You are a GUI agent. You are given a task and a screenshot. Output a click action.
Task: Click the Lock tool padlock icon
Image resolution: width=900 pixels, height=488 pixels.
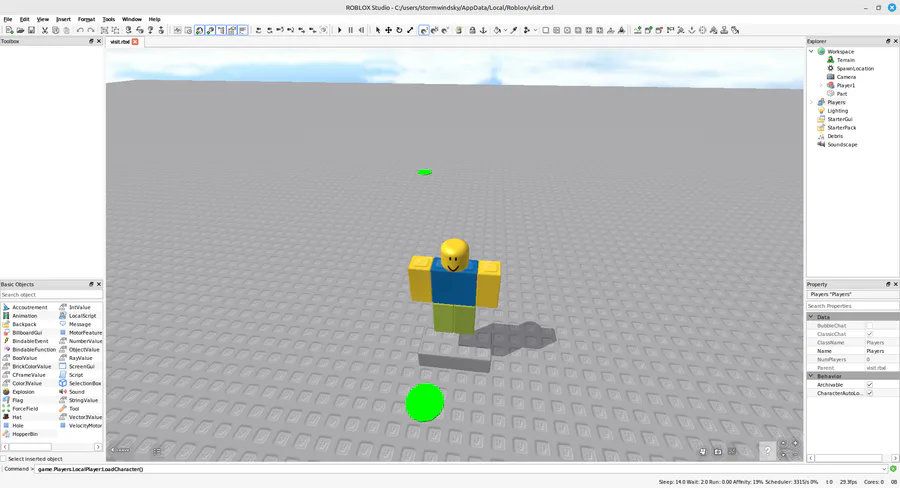tap(472, 30)
